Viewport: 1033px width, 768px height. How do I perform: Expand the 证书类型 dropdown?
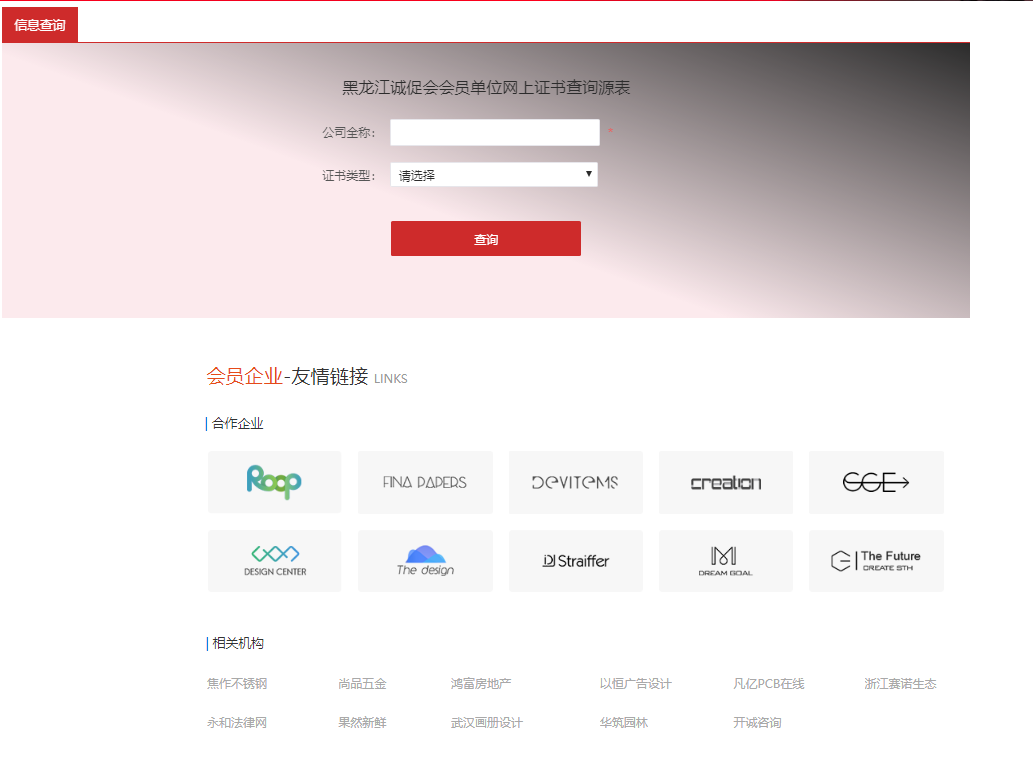coord(494,175)
